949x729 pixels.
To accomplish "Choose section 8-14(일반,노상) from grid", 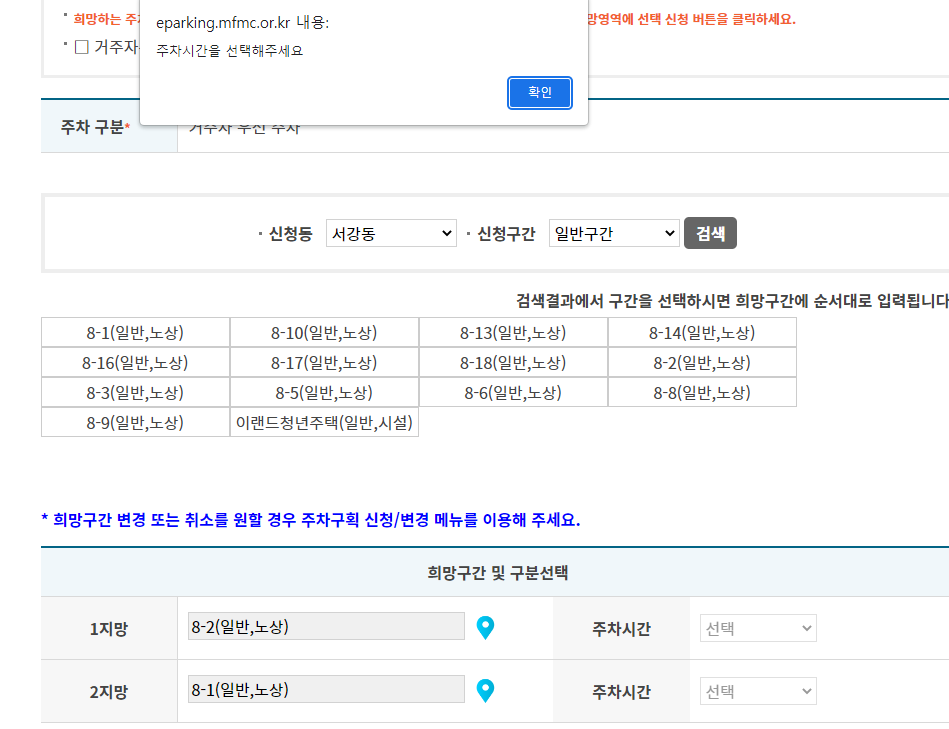I will tap(702, 333).
